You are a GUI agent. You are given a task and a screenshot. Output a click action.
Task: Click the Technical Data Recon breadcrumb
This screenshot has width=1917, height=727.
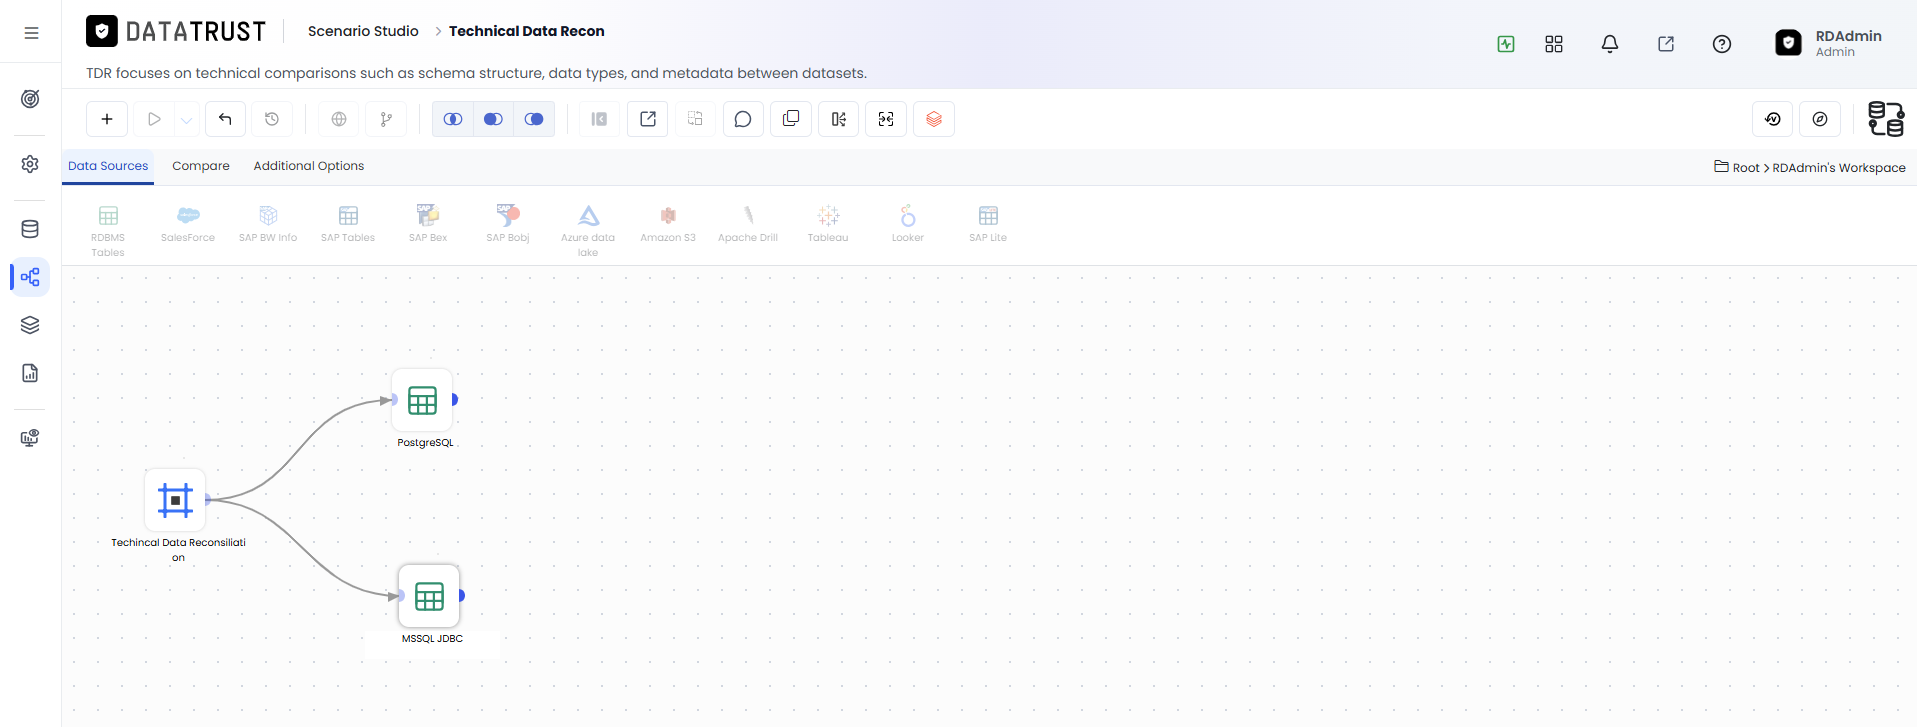point(527,31)
